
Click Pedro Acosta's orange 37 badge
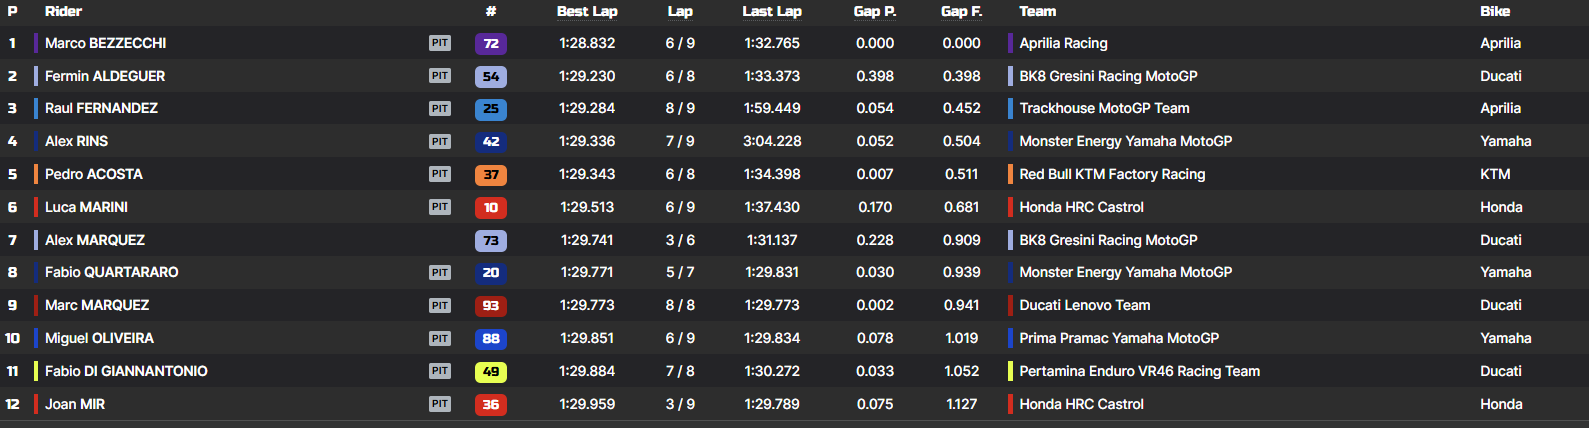[490, 174]
